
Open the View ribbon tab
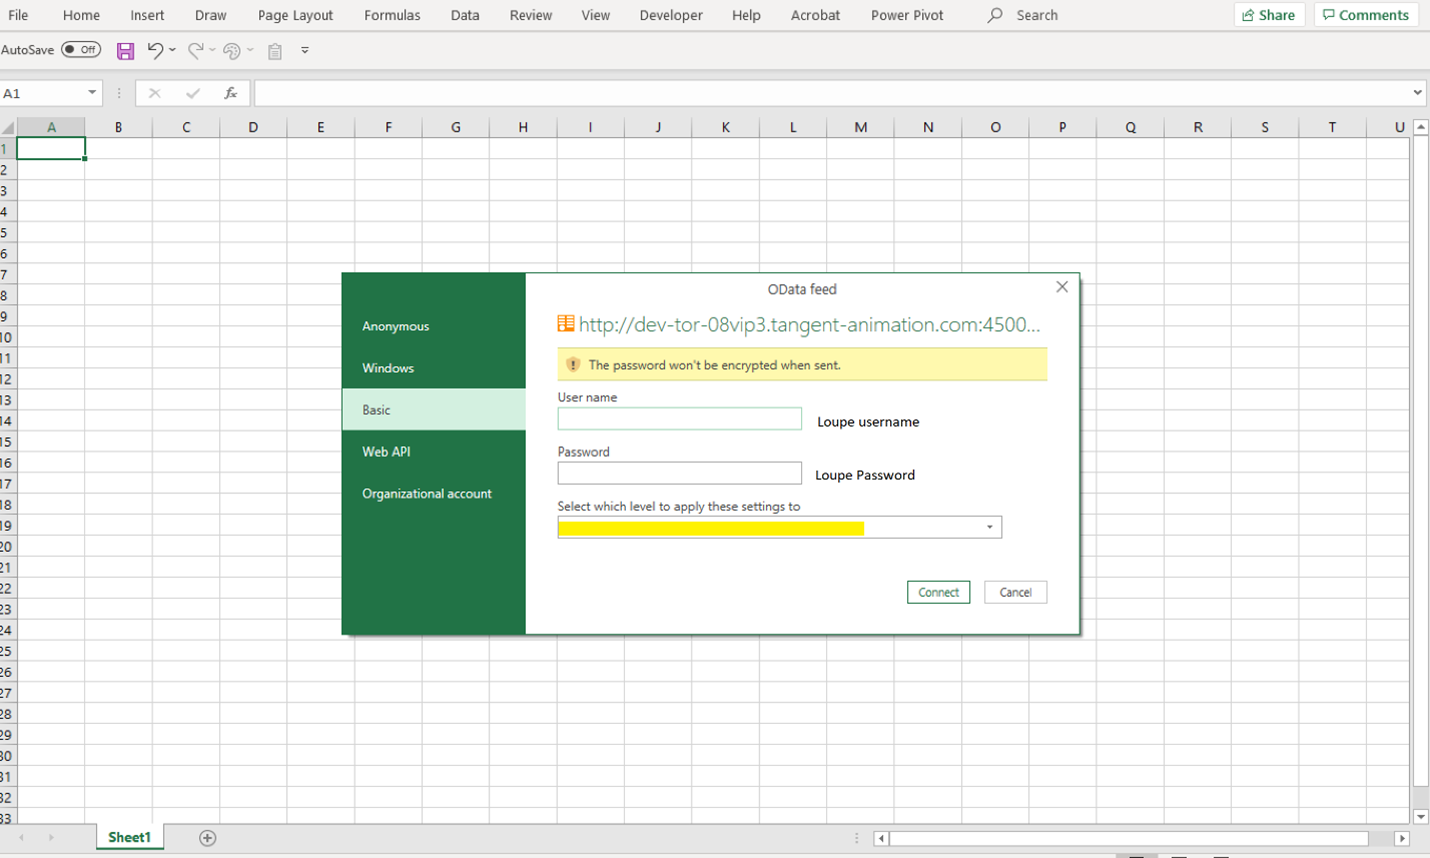pos(596,15)
